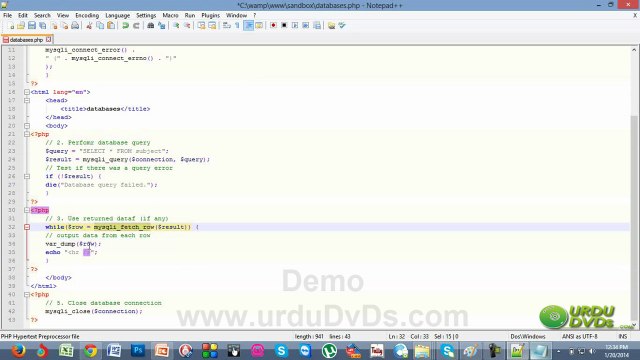Collapse the html block at line 16
Screen dimensions: 640x360
point(27,92)
